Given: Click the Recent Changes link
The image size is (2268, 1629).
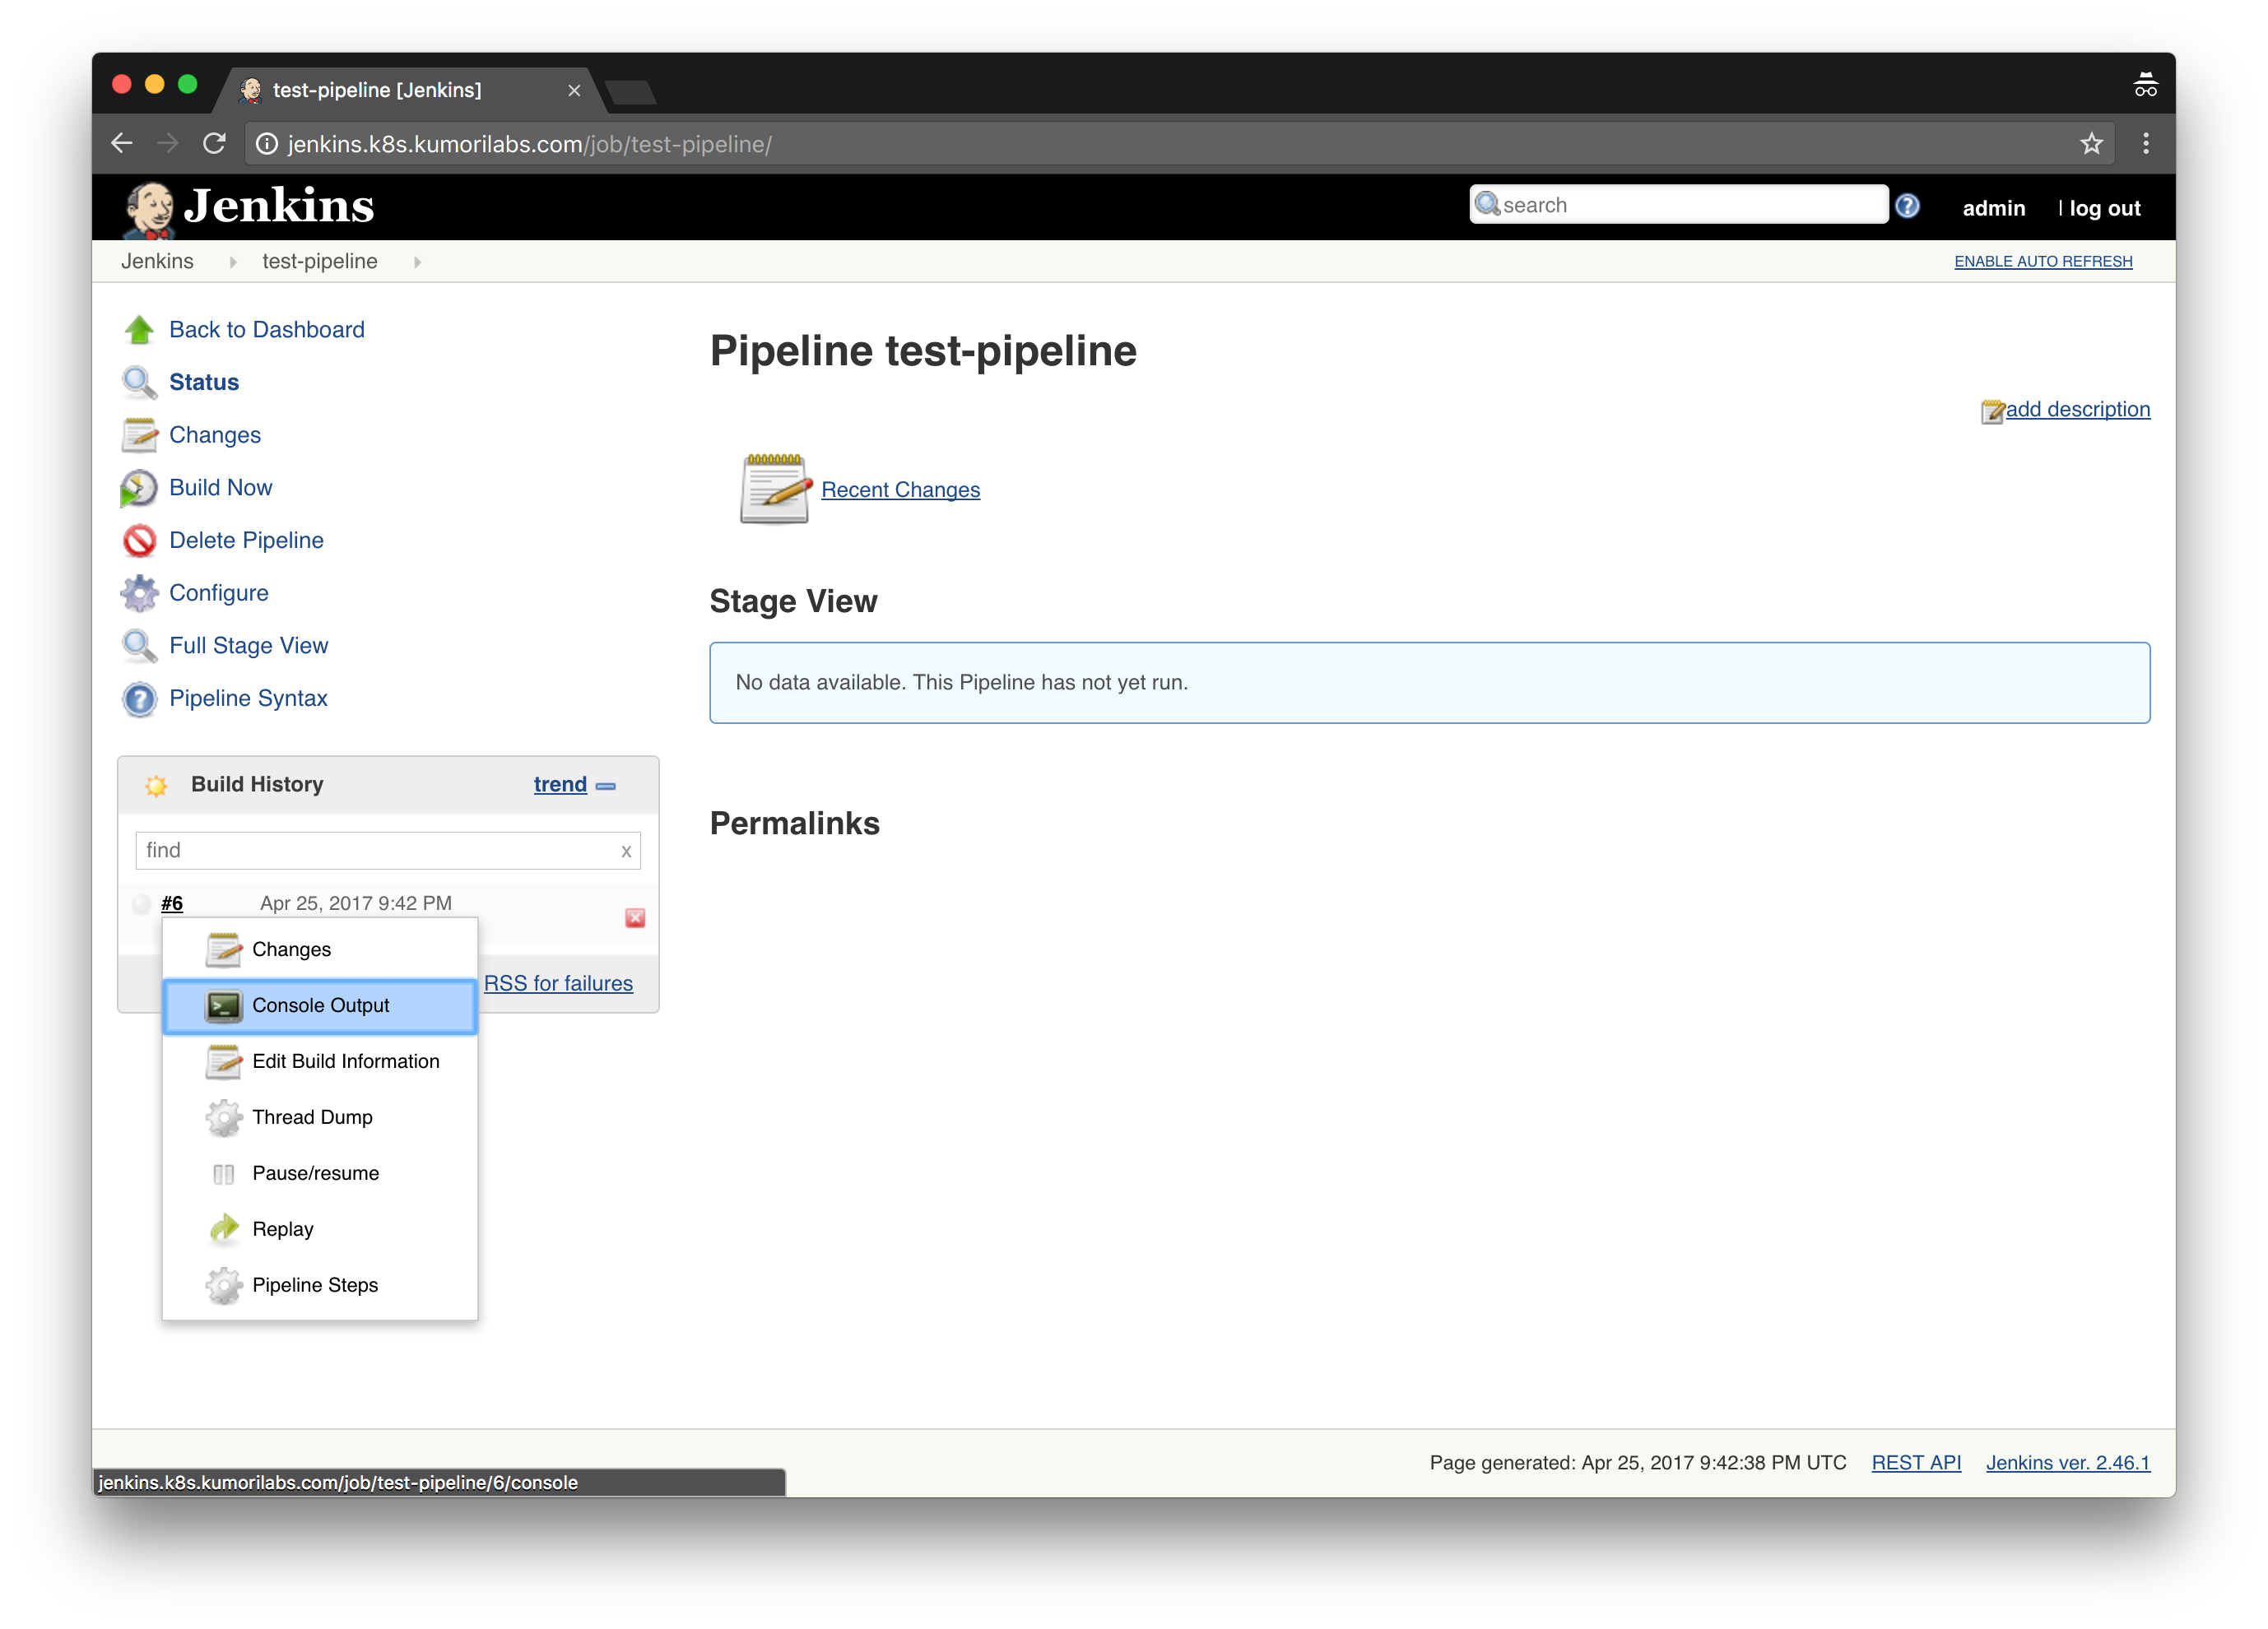Looking at the screenshot, I should click(899, 490).
